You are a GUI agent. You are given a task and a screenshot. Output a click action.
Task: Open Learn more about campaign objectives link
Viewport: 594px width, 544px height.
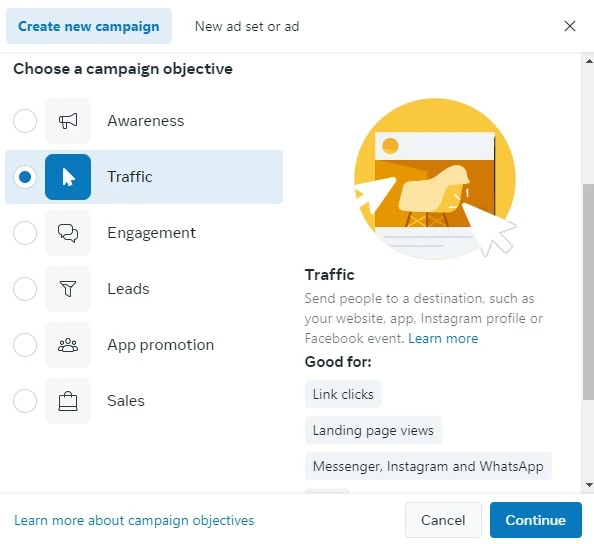pyautogui.click(x=134, y=521)
